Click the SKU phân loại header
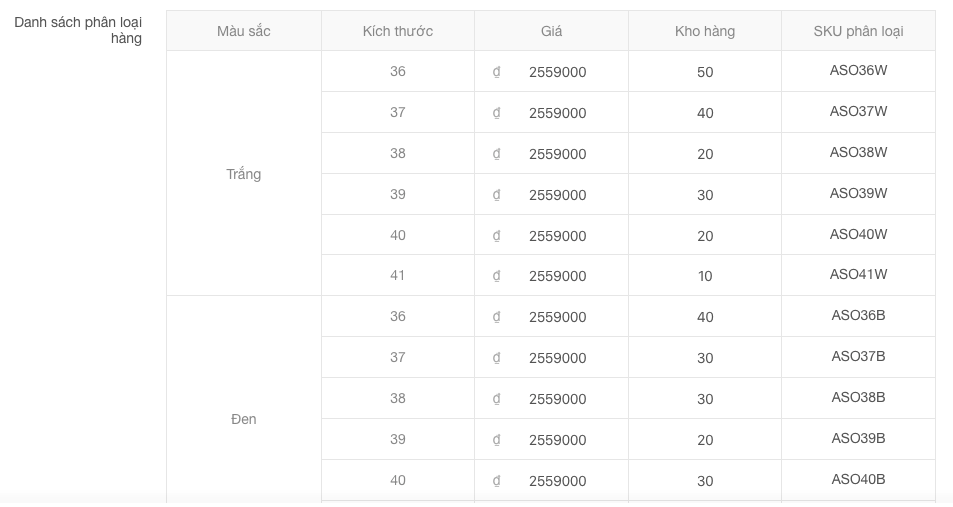953x507 pixels. [858, 31]
